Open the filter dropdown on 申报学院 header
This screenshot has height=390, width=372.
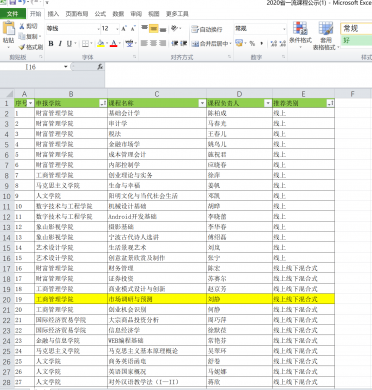point(103,103)
